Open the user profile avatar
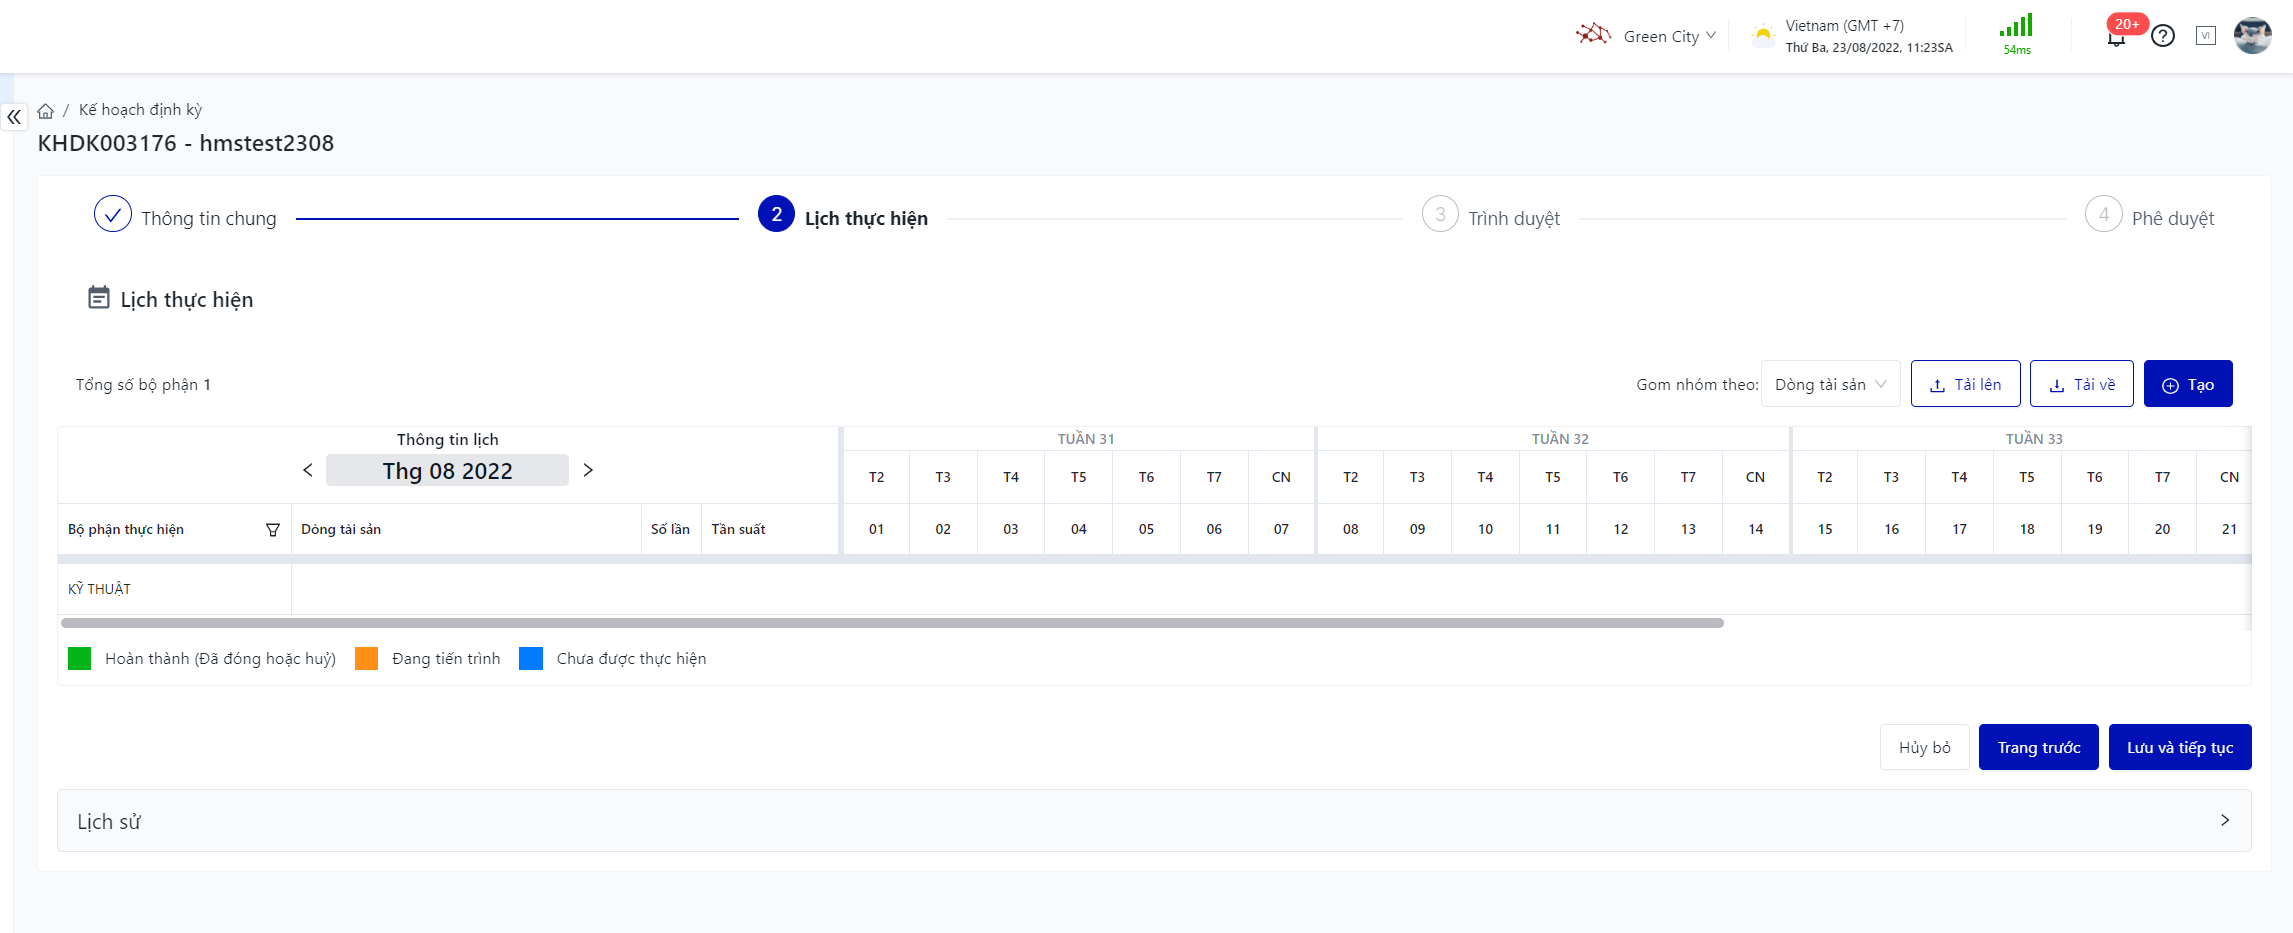 [2252, 36]
